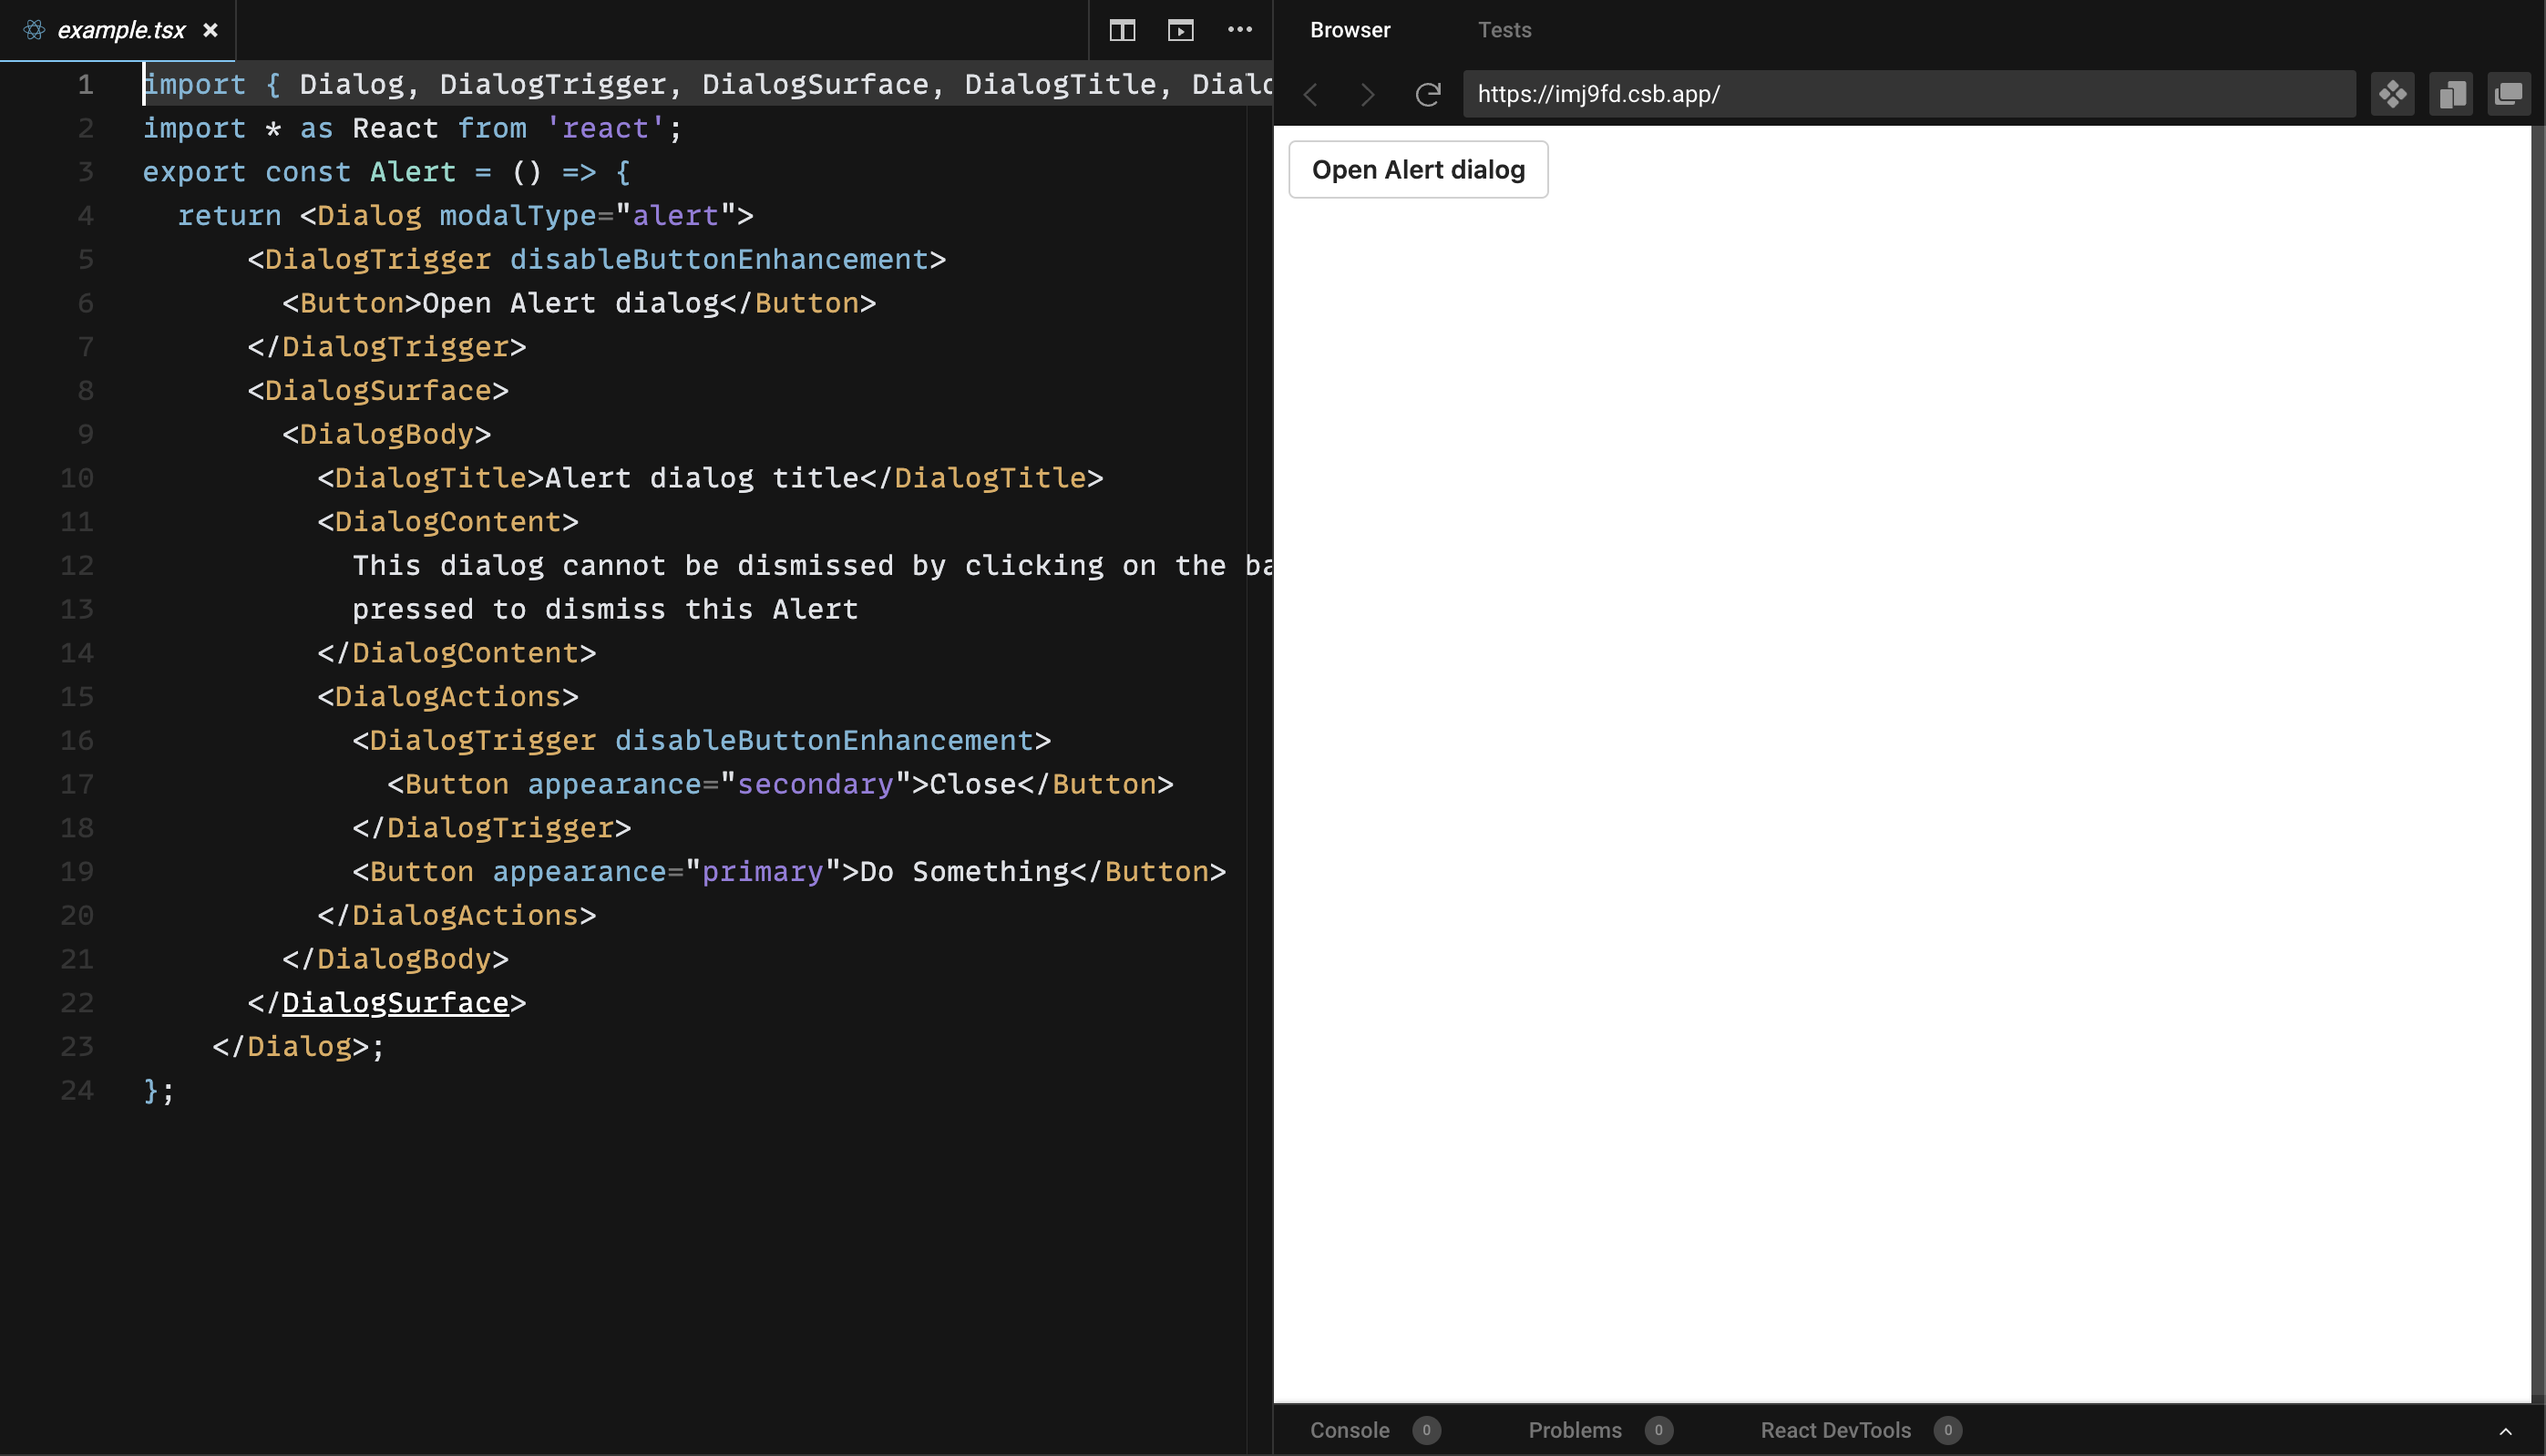Navigate forward in the browser preview

[1367, 94]
